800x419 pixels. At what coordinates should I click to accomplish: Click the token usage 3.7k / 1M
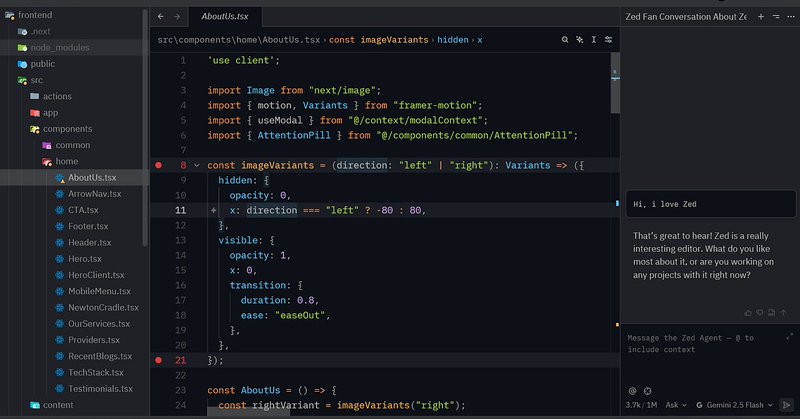tap(641, 405)
